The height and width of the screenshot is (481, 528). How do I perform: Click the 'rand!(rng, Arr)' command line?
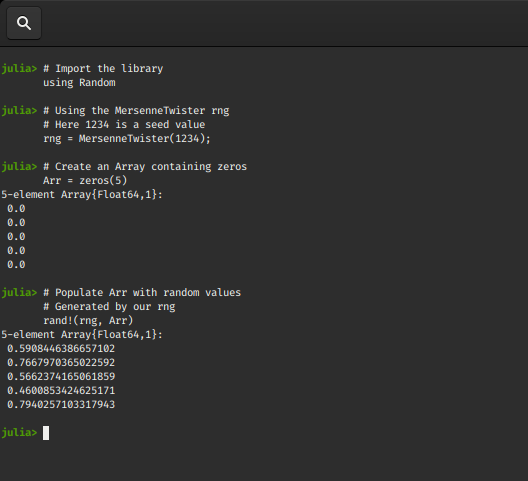88,321
